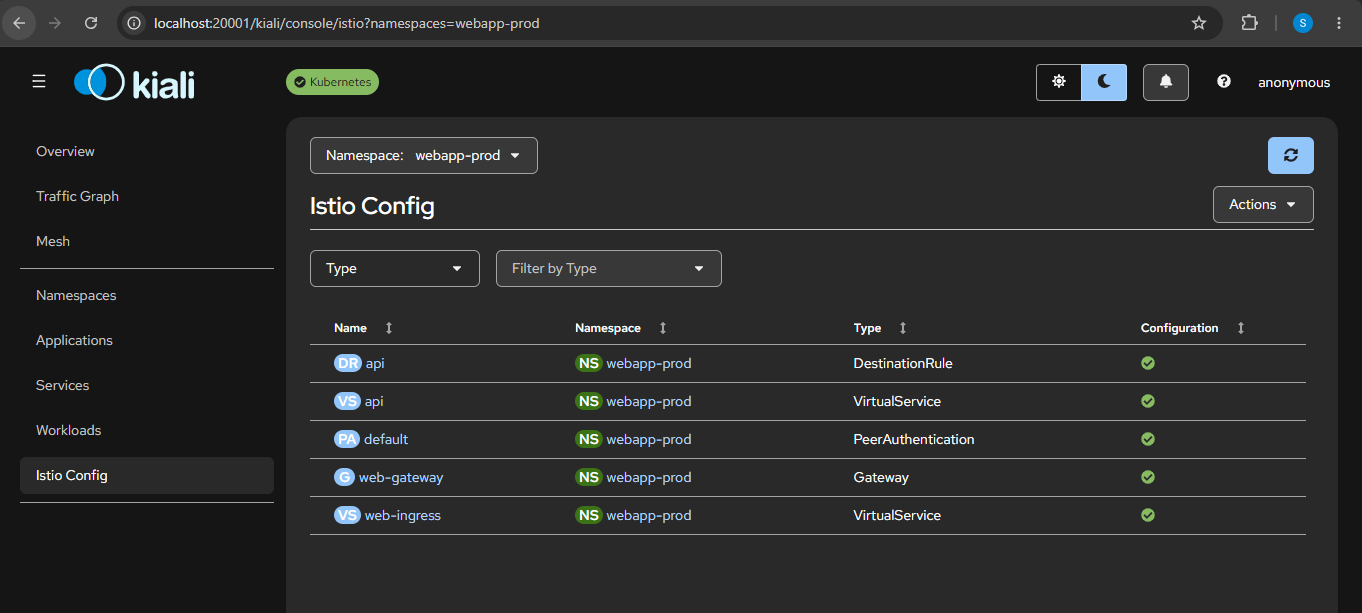The width and height of the screenshot is (1362, 613).
Task: Open the Namespace webapp-prod dropdown
Action: [424, 155]
